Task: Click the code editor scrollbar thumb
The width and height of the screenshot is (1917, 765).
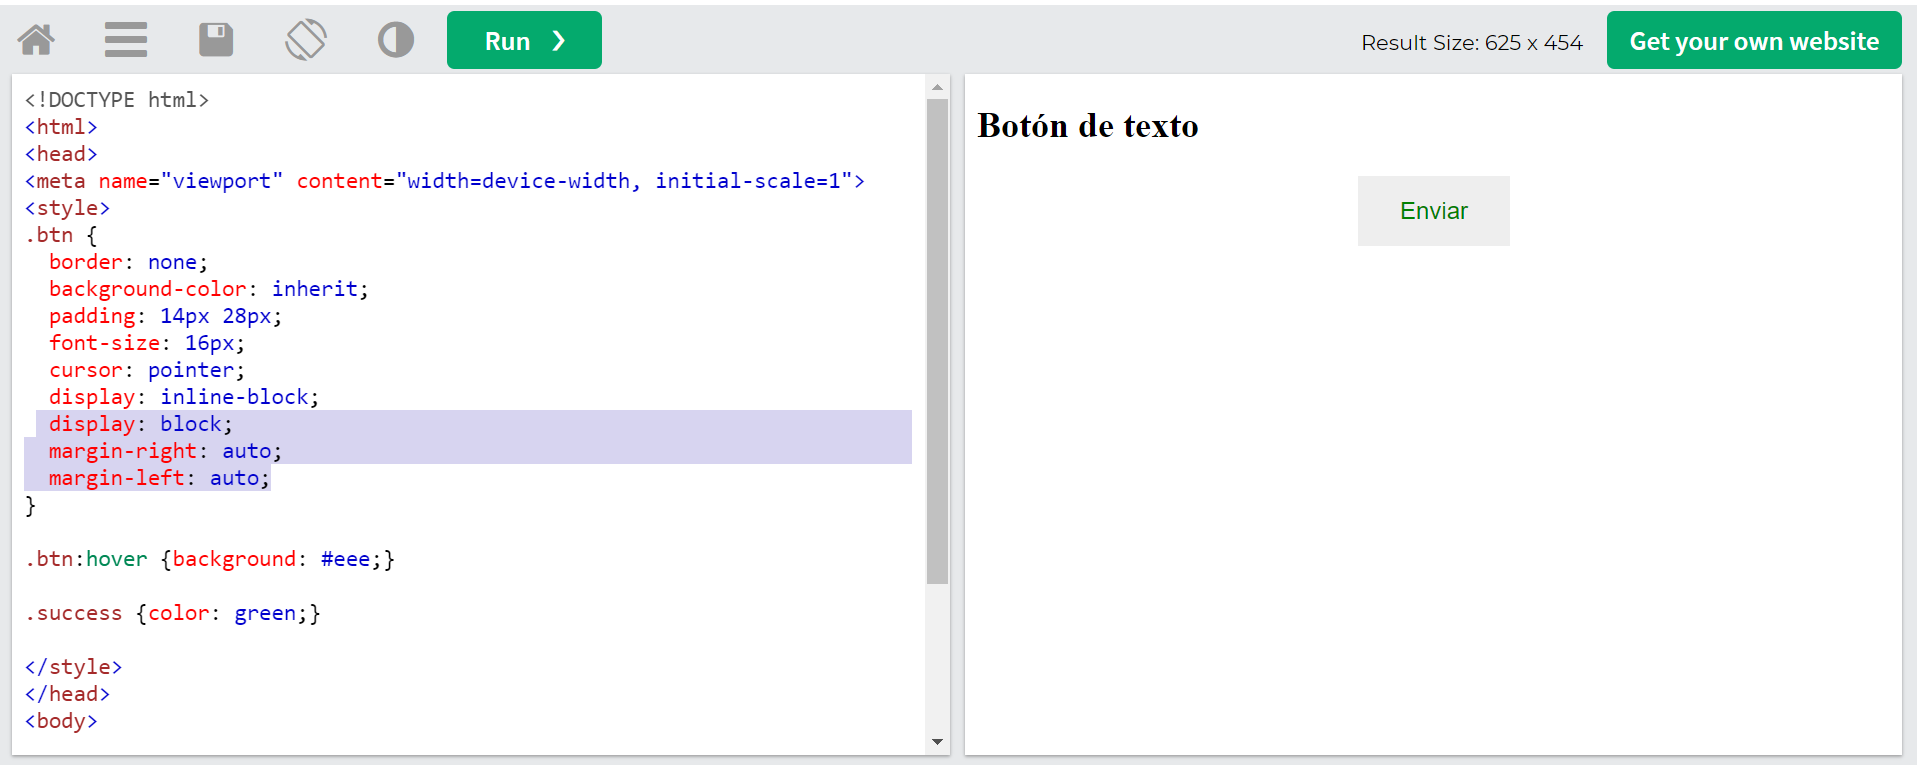Action: [937, 340]
